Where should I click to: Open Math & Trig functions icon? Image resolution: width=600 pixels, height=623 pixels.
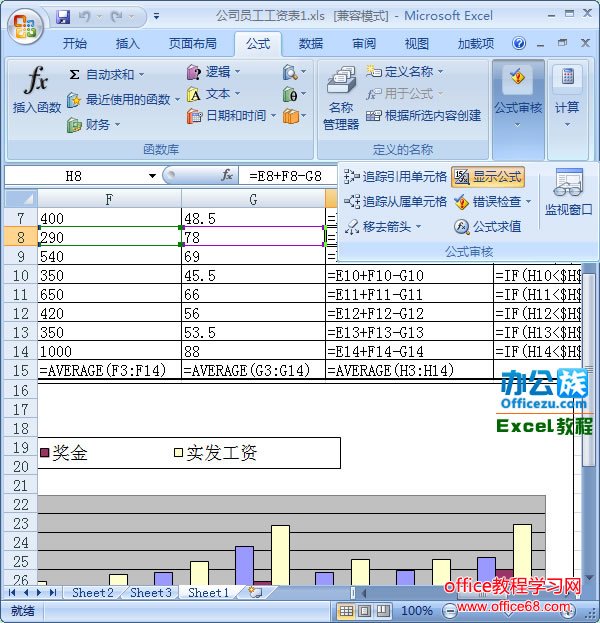pos(294,95)
